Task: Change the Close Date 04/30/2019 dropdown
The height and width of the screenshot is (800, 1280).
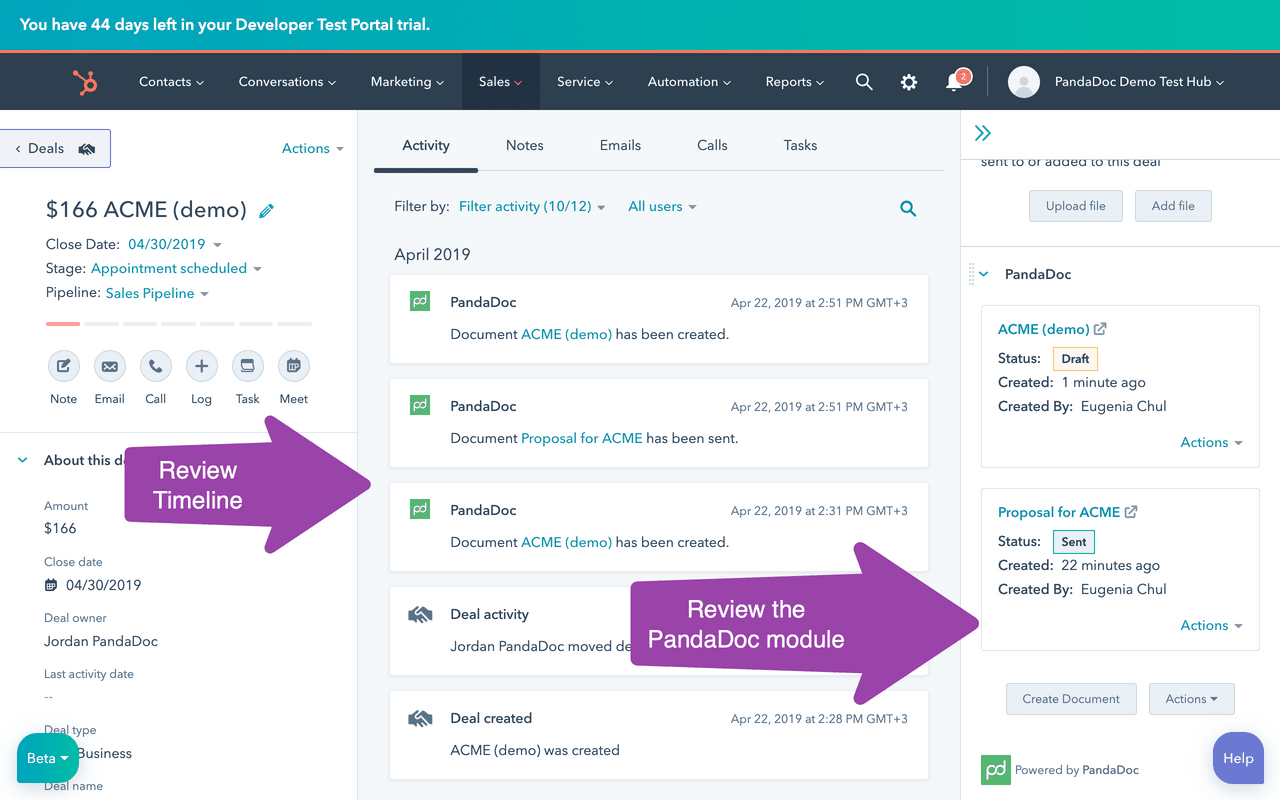Action: click(x=175, y=244)
